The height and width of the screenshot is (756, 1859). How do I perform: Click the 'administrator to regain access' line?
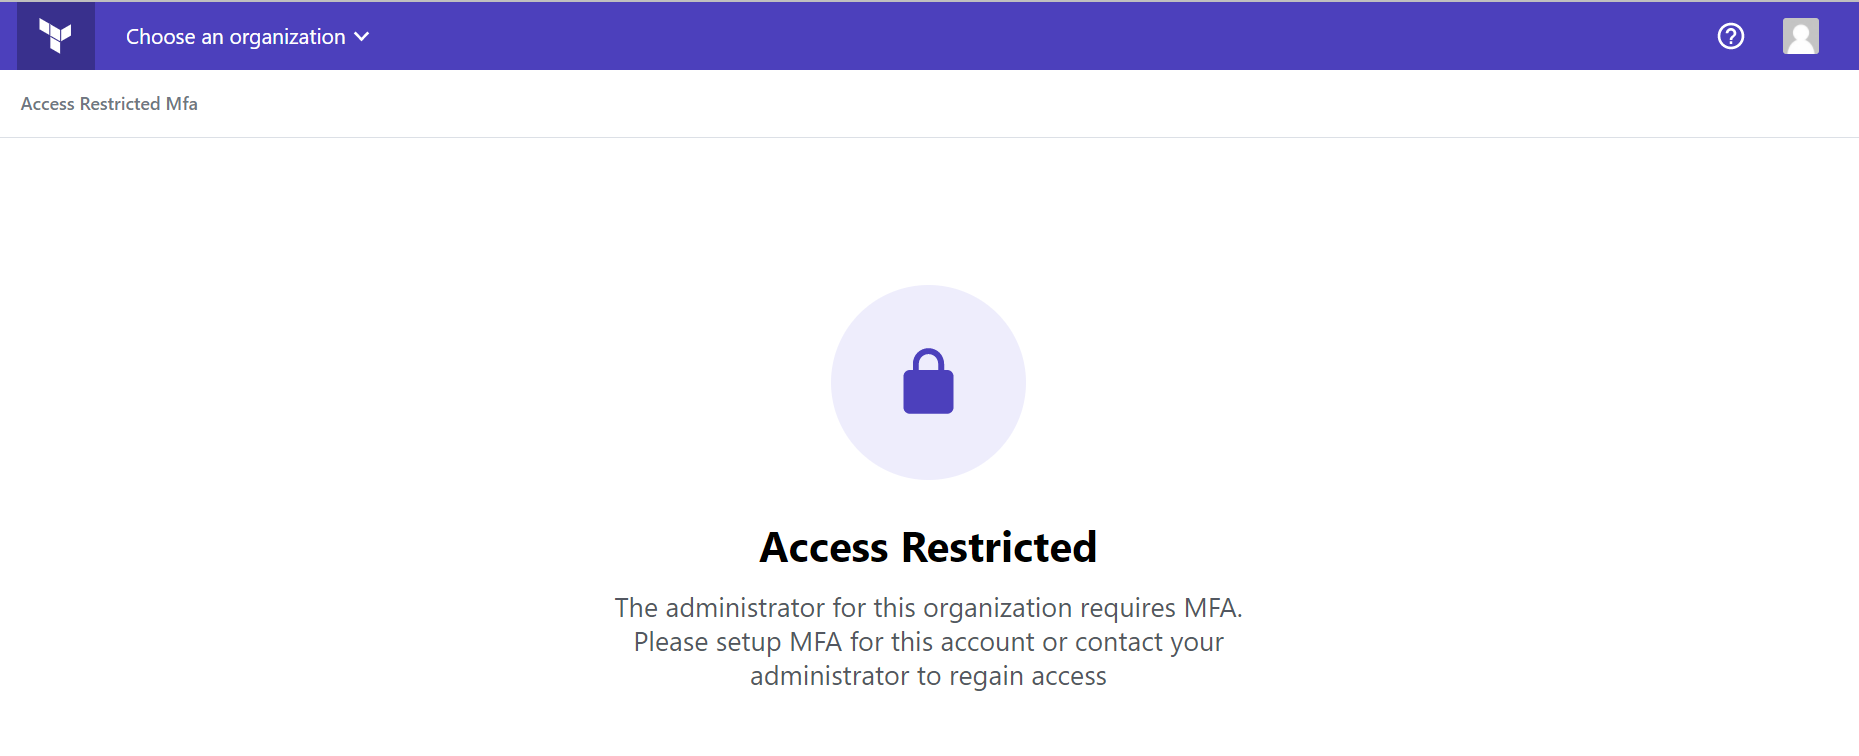click(928, 676)
